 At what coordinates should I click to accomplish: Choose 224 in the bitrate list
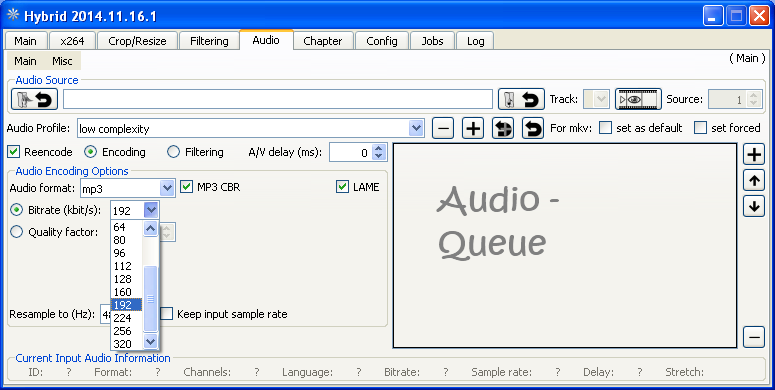(x=127, y=318)
